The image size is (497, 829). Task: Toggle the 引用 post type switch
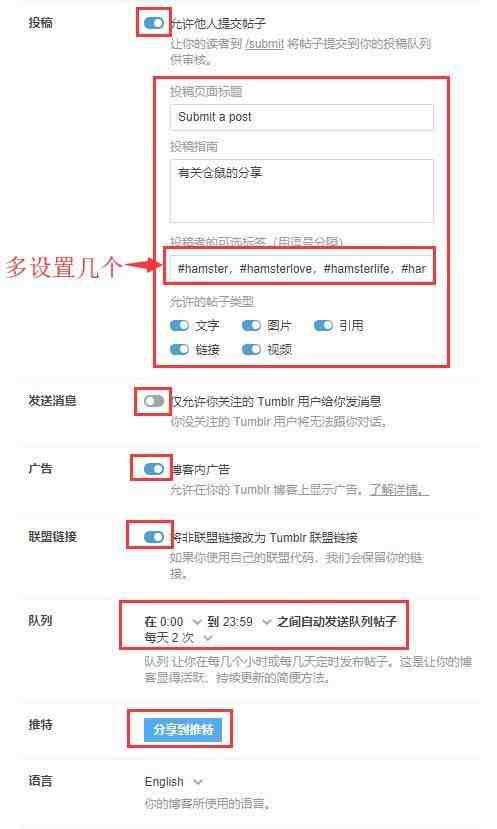tap(323, 326)
